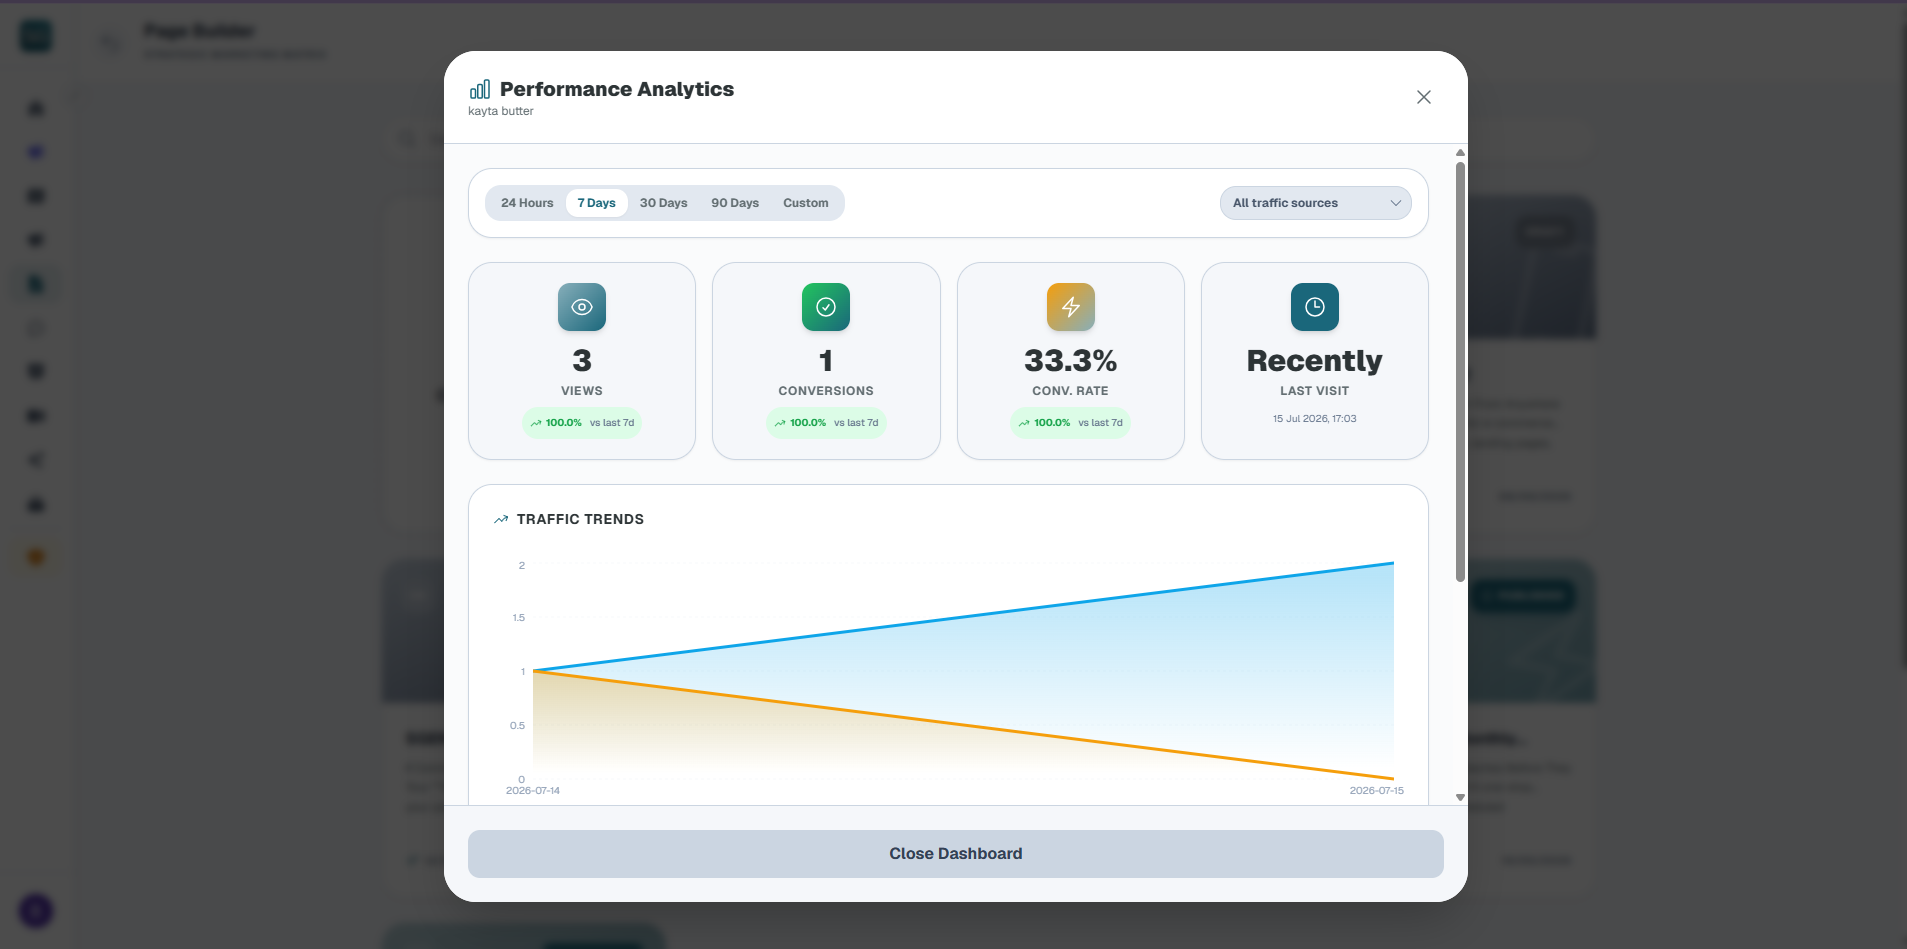Click the user avatar in background sidebar
Image resolution: width=1907 pixels, height=949 pixels.
pyautogui.click(x=36, y=911)
